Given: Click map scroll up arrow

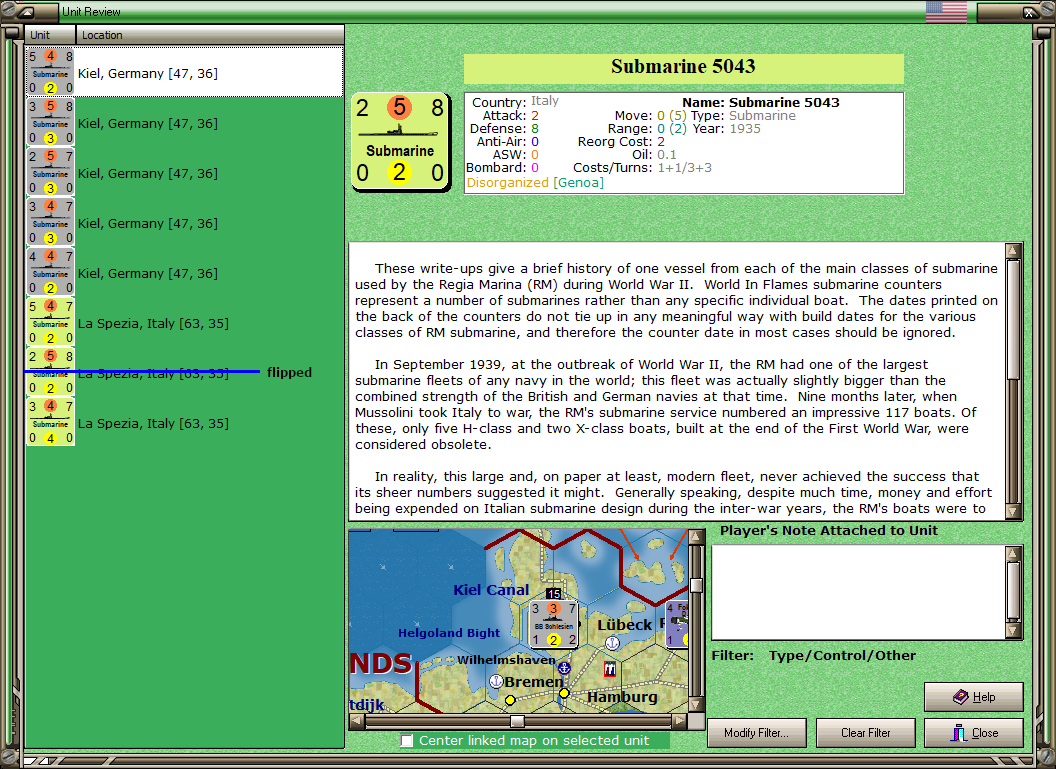Looking at the screenshot, I should pyautogui.click(x=696, y=537).
